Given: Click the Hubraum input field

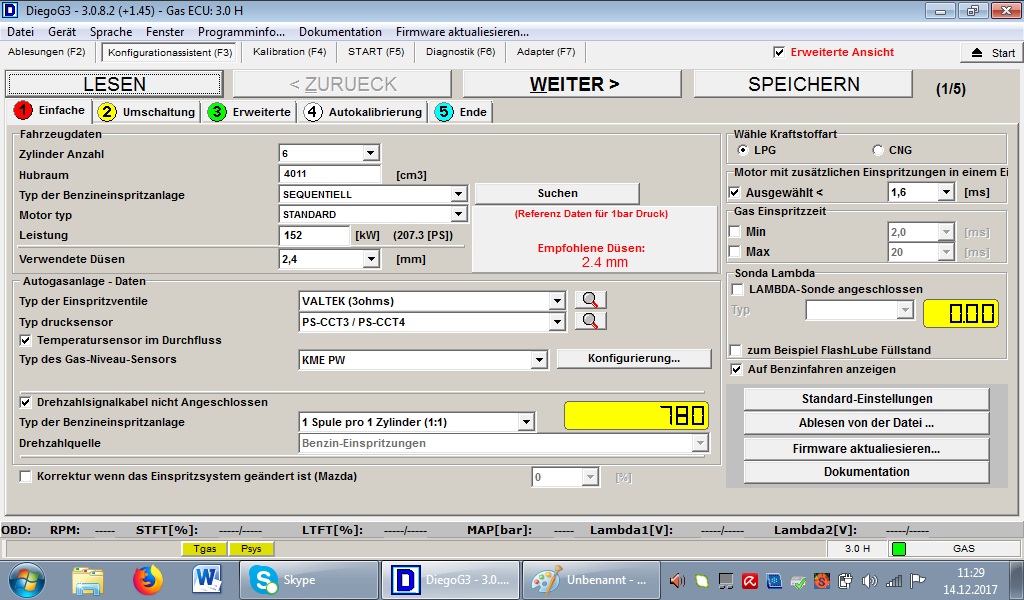Looking at the screenshot, I should pyautogui.click(x=329, y=175).
